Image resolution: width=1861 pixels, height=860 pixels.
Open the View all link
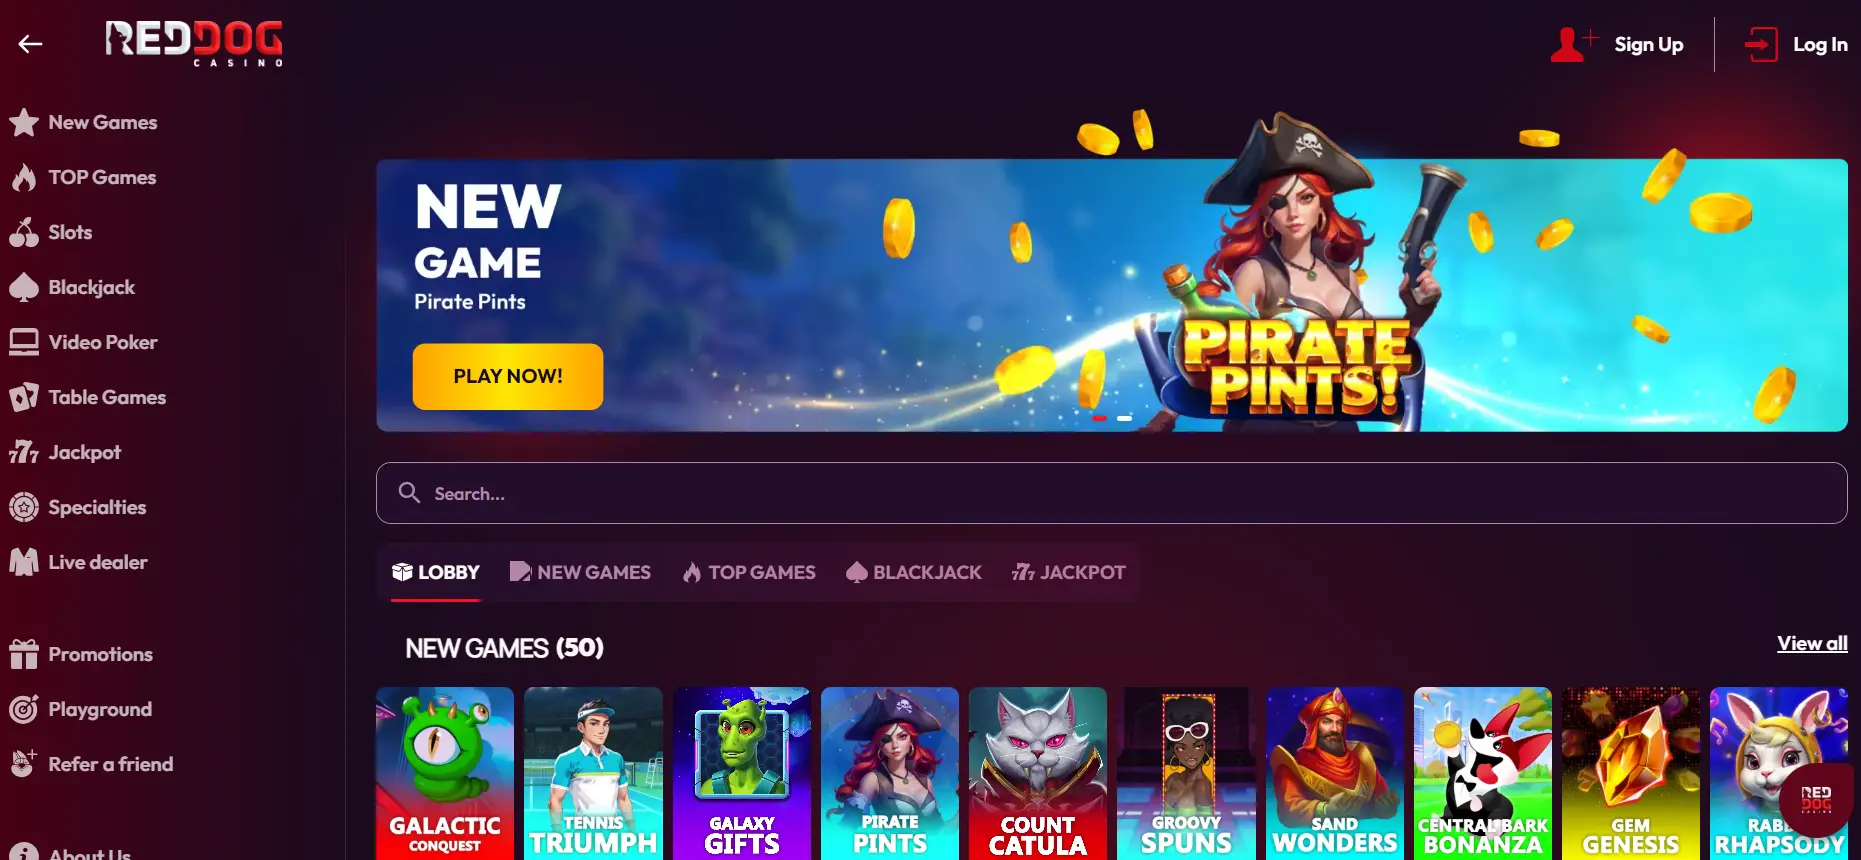coord(1812,643)
